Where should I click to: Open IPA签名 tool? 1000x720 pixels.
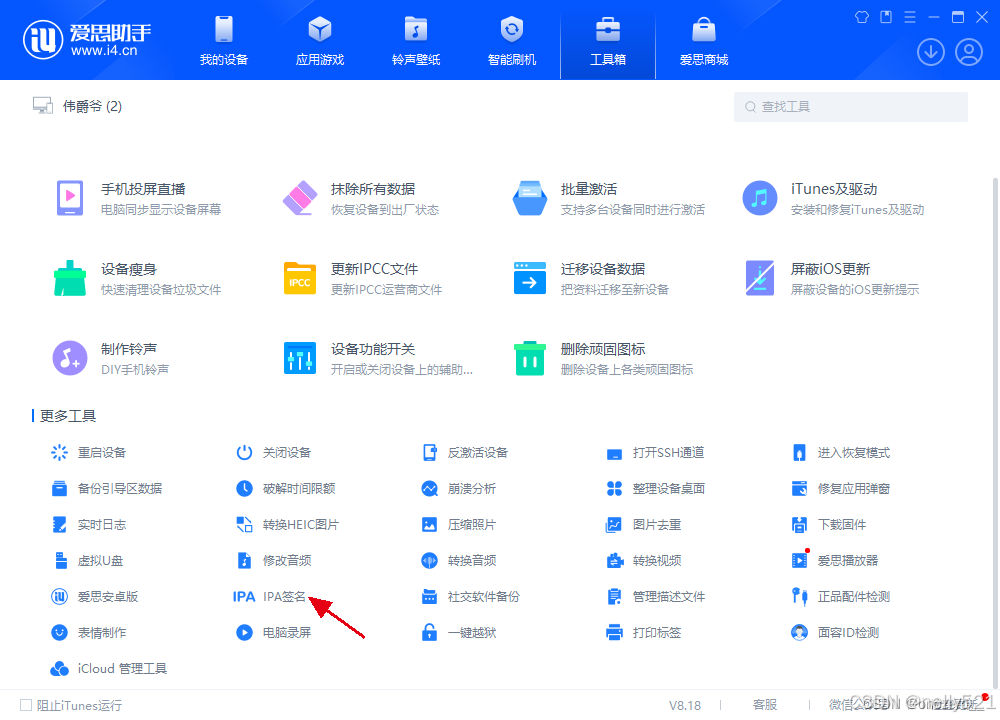(270, 597)
